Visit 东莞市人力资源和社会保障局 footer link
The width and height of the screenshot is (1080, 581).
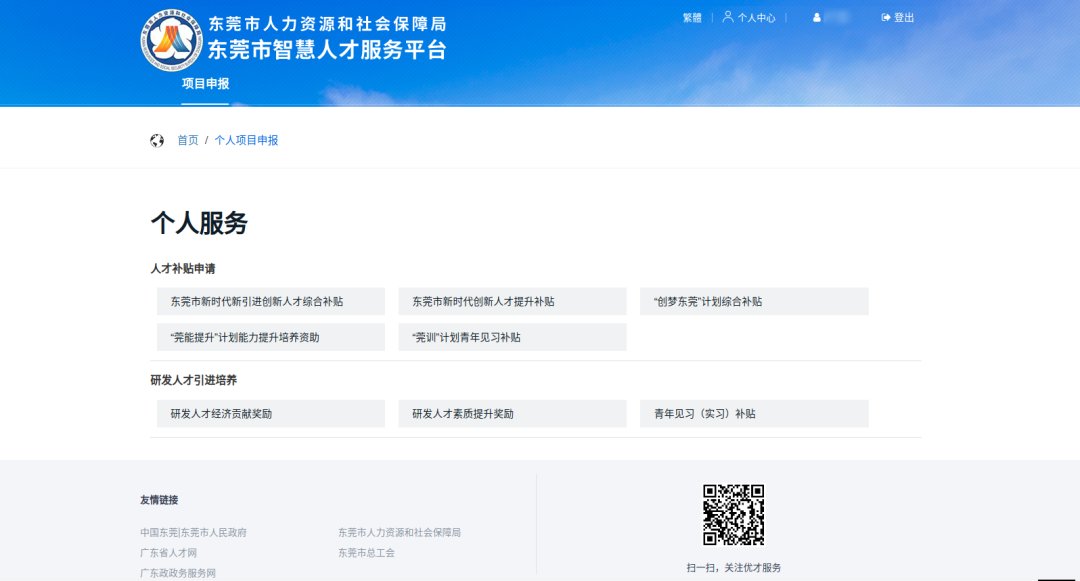399,533
